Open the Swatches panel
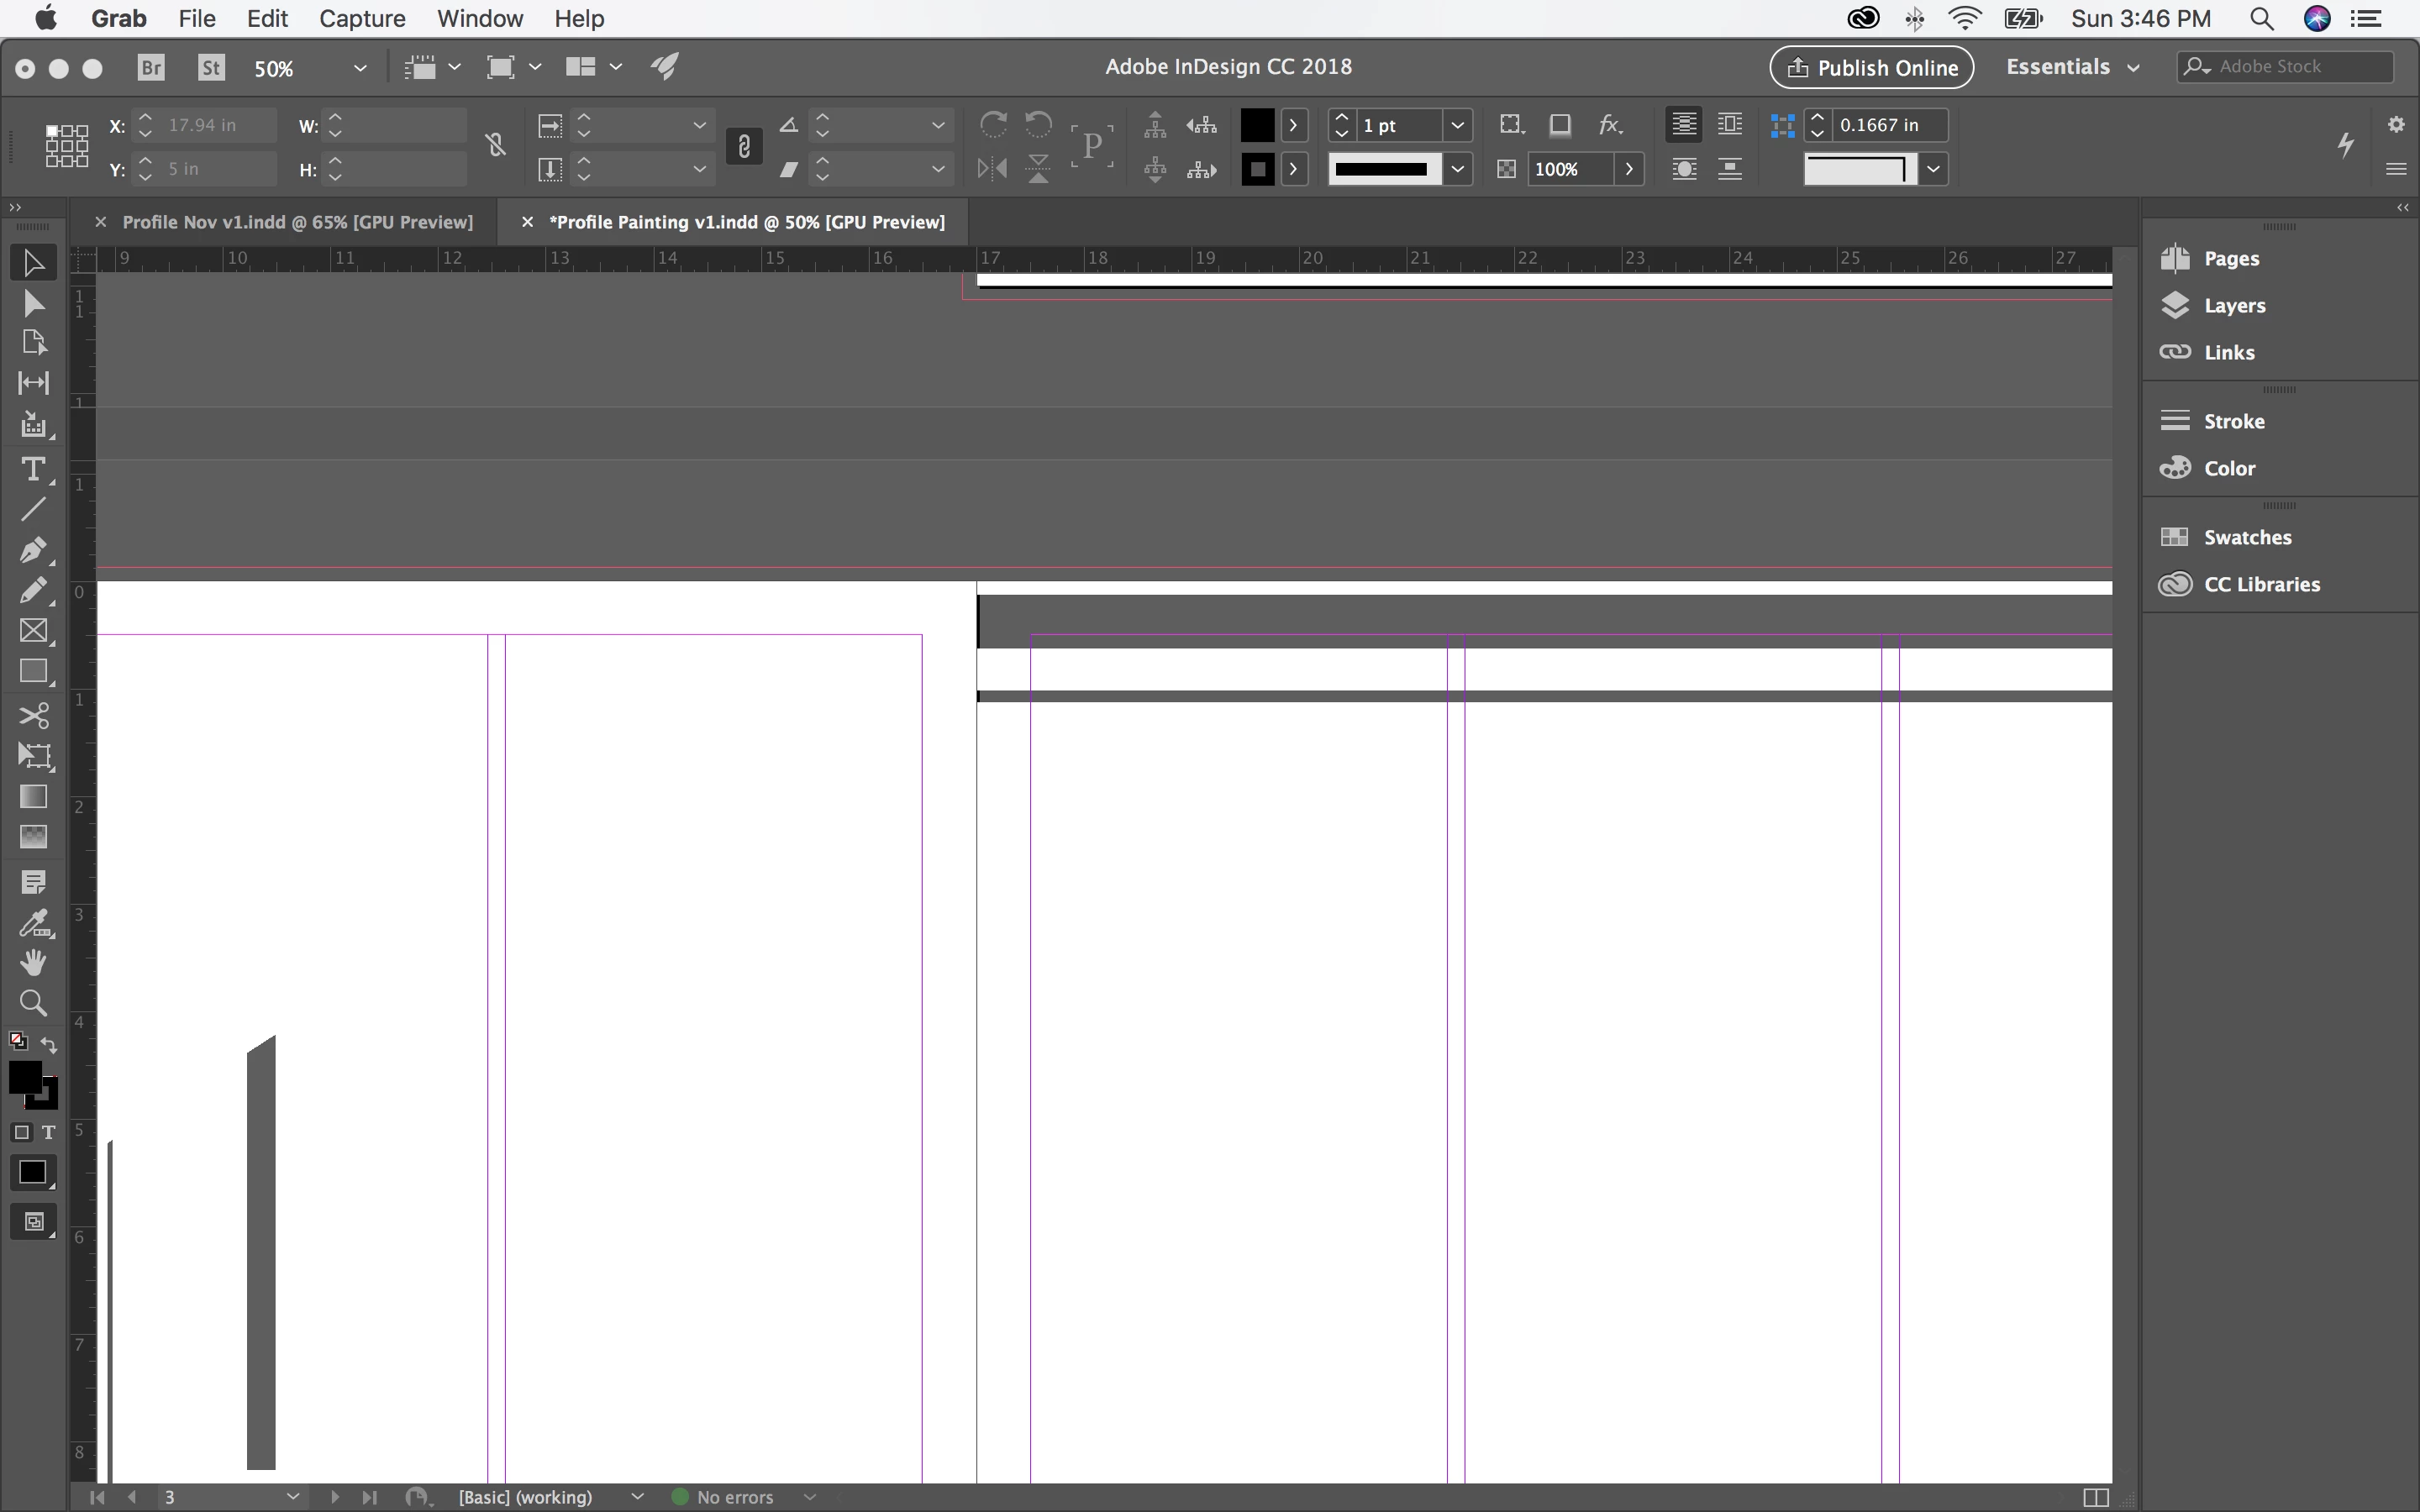 (2246, 537)
